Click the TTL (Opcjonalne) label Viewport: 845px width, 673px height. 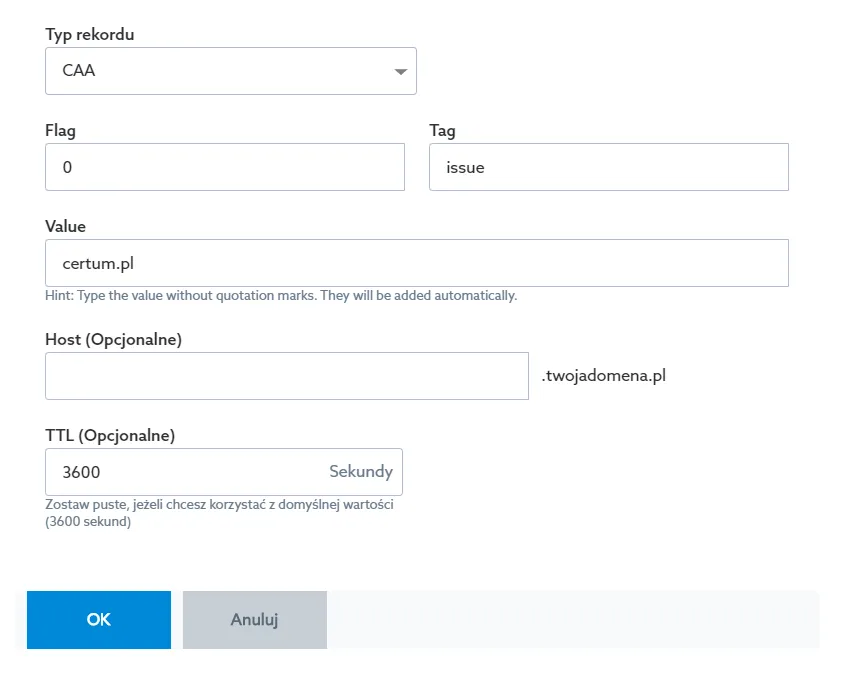click(x=110, y=435)
